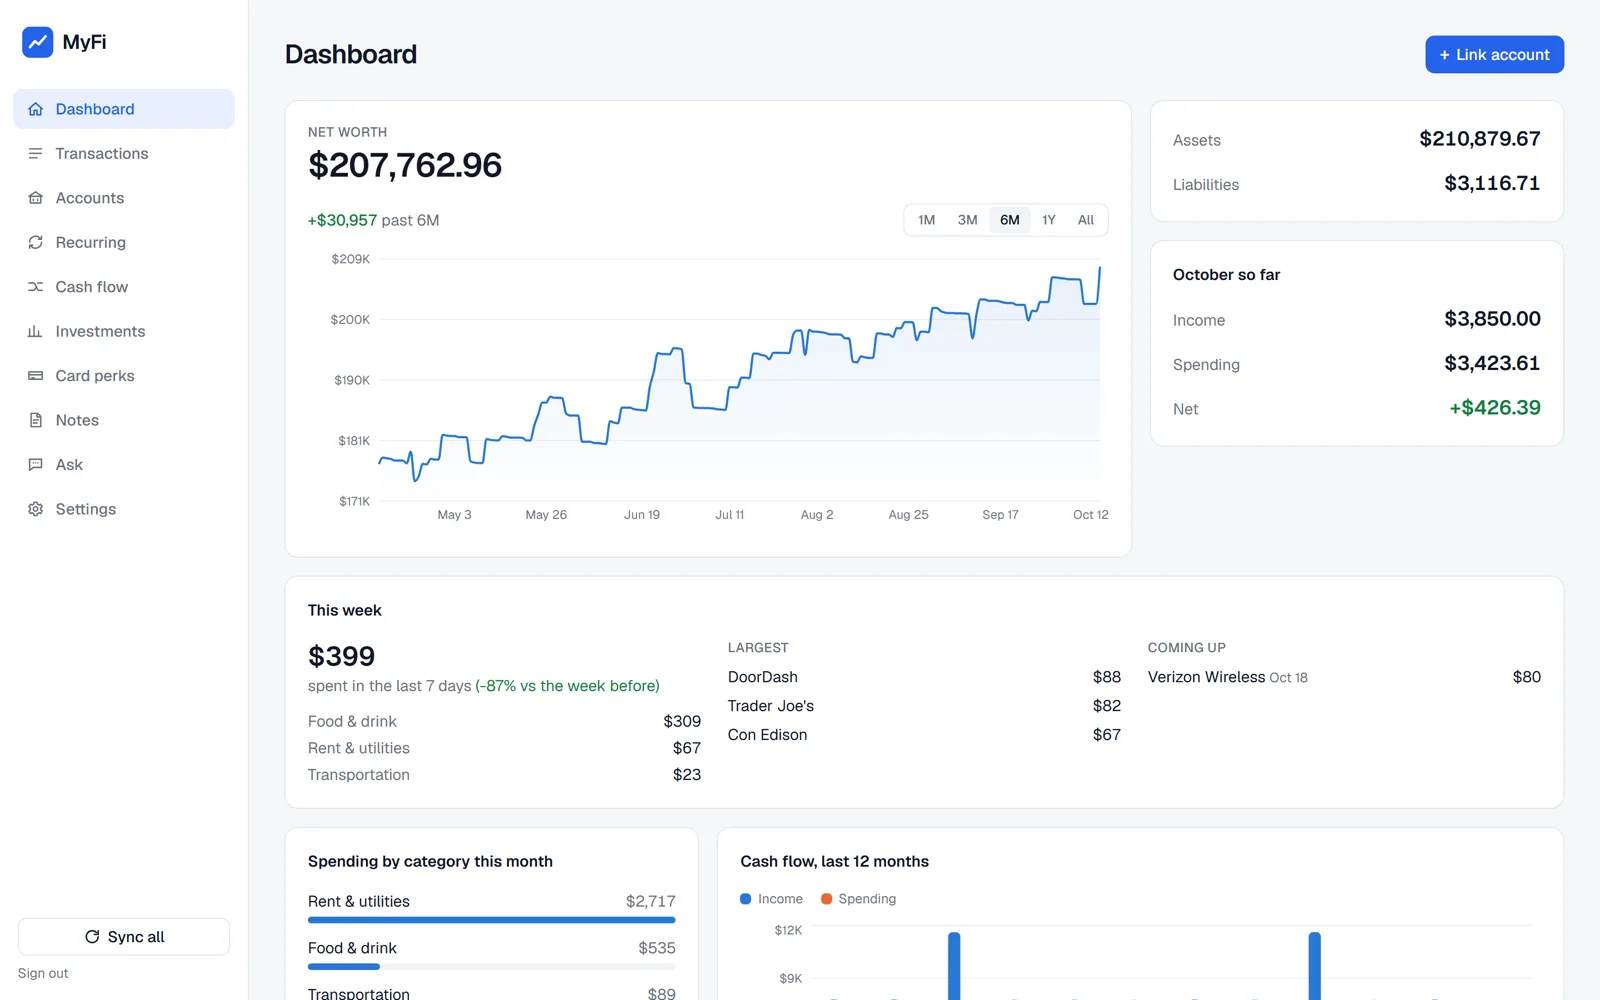Viewport: 1600px width, 1000px height.
Task: Click the Ask chat bubble icon
Action: coord(36,465)
